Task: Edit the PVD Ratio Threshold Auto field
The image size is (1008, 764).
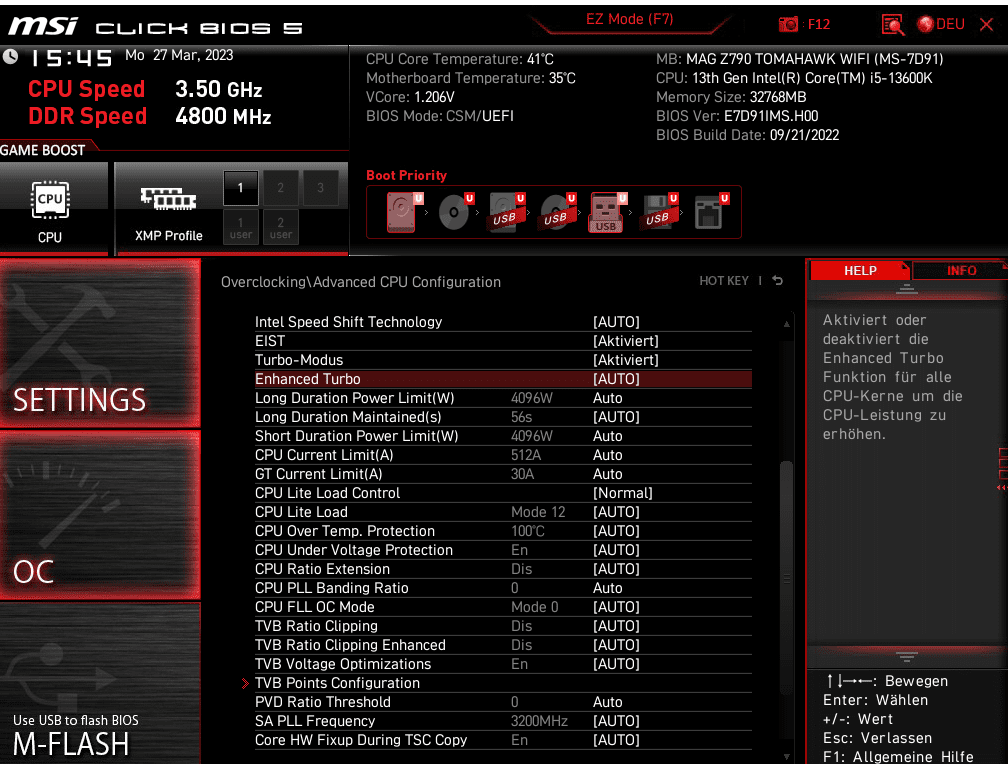Action: tap(608, 702)
